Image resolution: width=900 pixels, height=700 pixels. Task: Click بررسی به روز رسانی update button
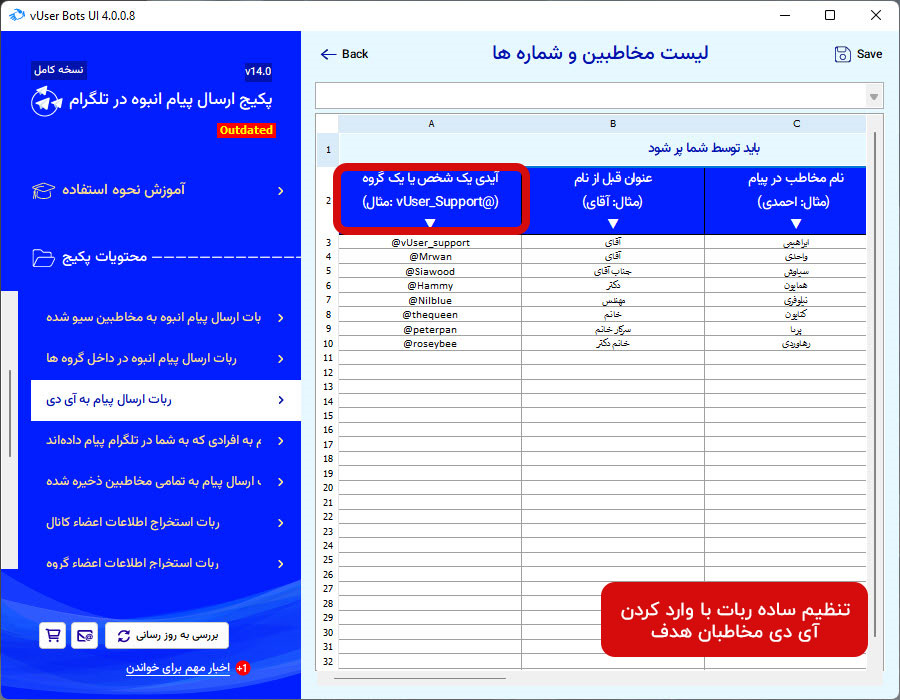click(167, 635)
